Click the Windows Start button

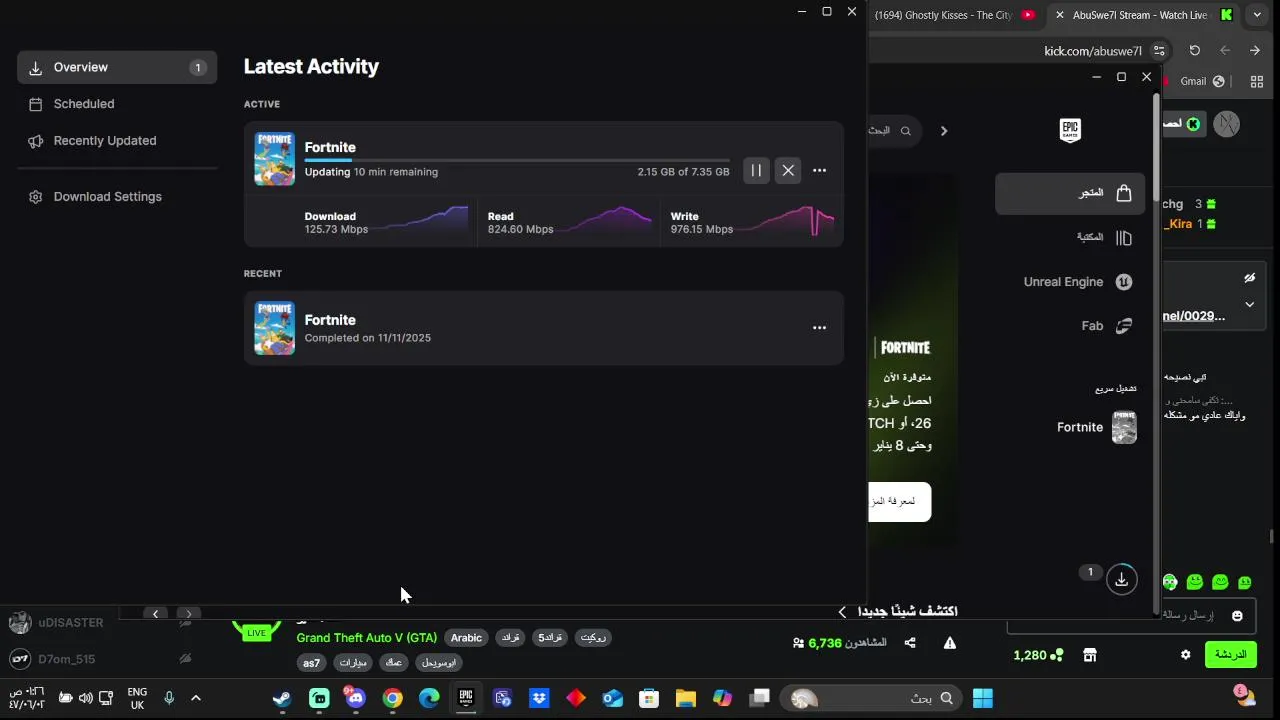[983, 698]
